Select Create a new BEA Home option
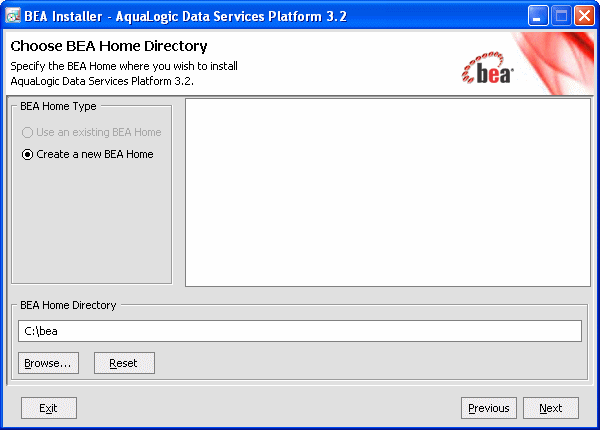The image size is (600, 430). click(x=87, y=154)
